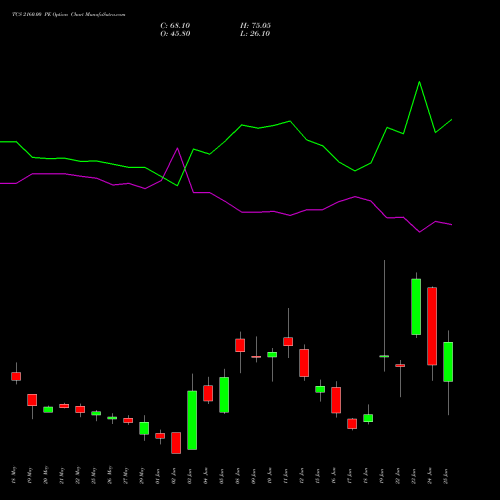Click the 21 May date label
Screen dimensions: 500x500
[62, 476]
